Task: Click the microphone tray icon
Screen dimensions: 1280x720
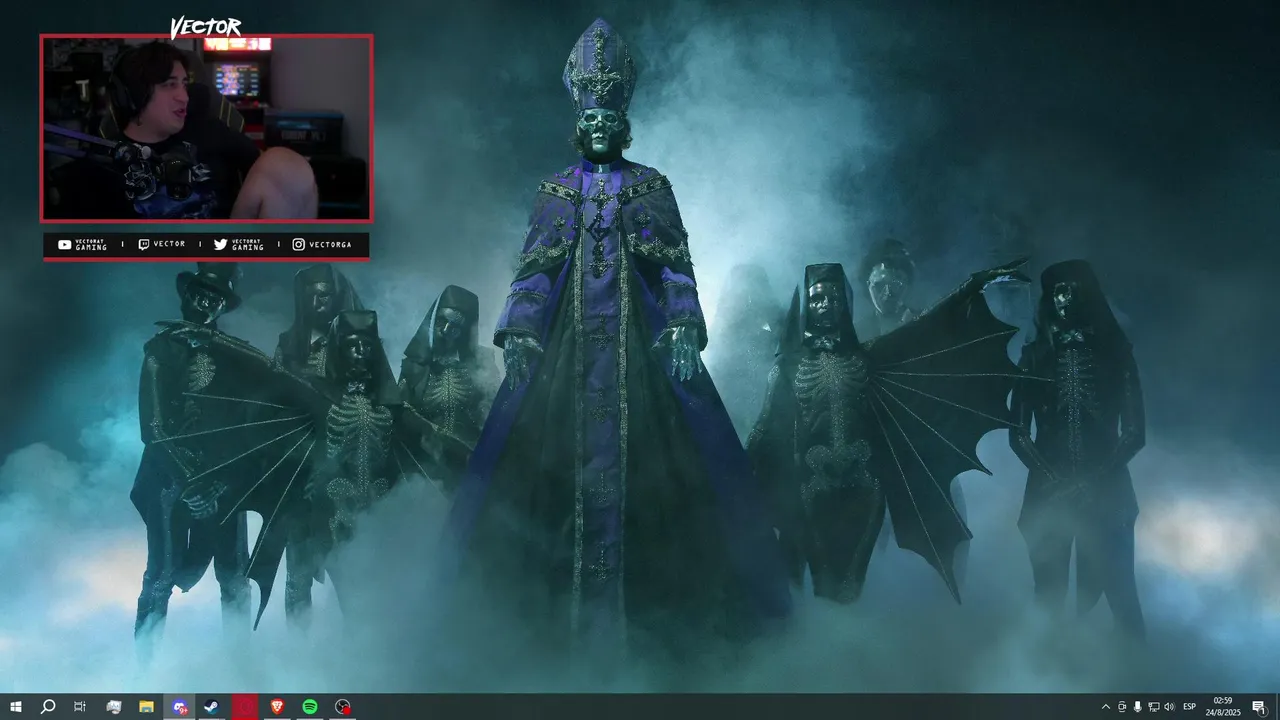Action: coord(1137,707)
